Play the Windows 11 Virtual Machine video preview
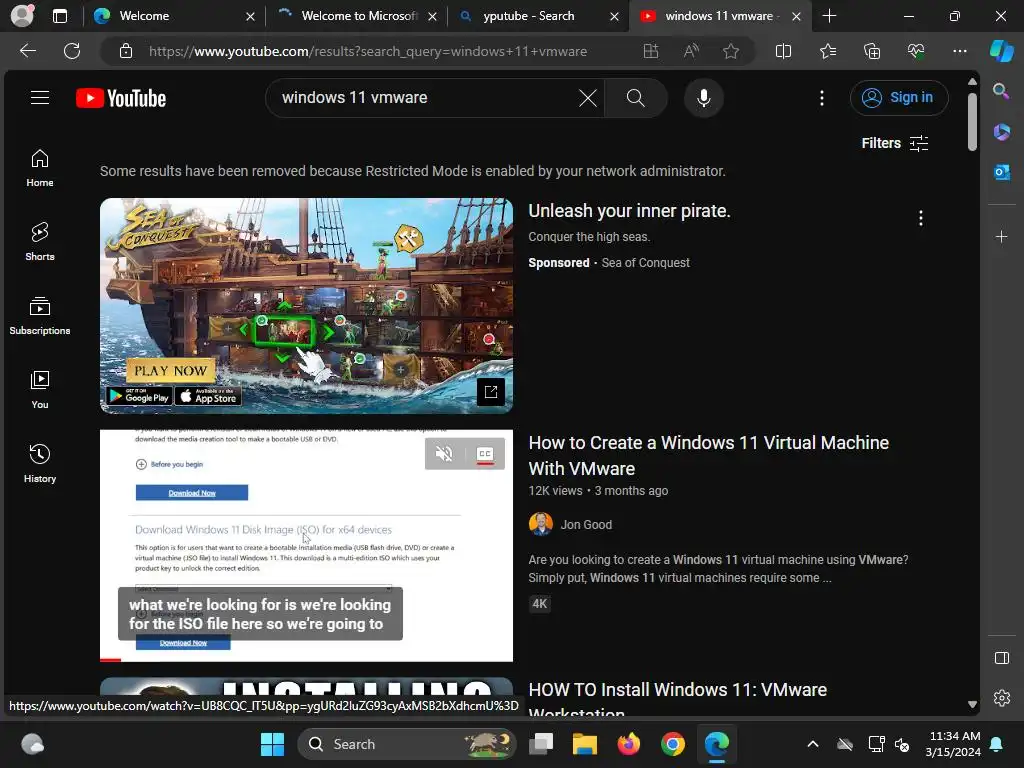Image resolution: width=1024 pixels, height=768 pixels. pyautogui.click(x=306, y=545)
